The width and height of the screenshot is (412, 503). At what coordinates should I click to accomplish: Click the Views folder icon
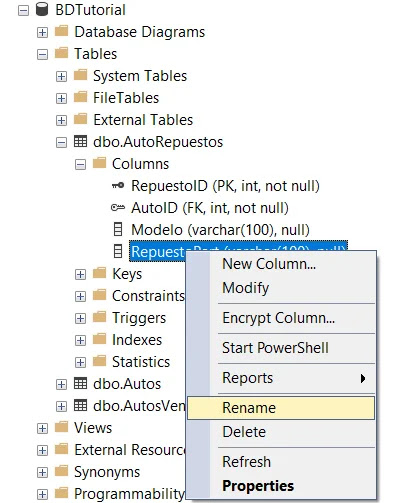(x=61, y=427)
